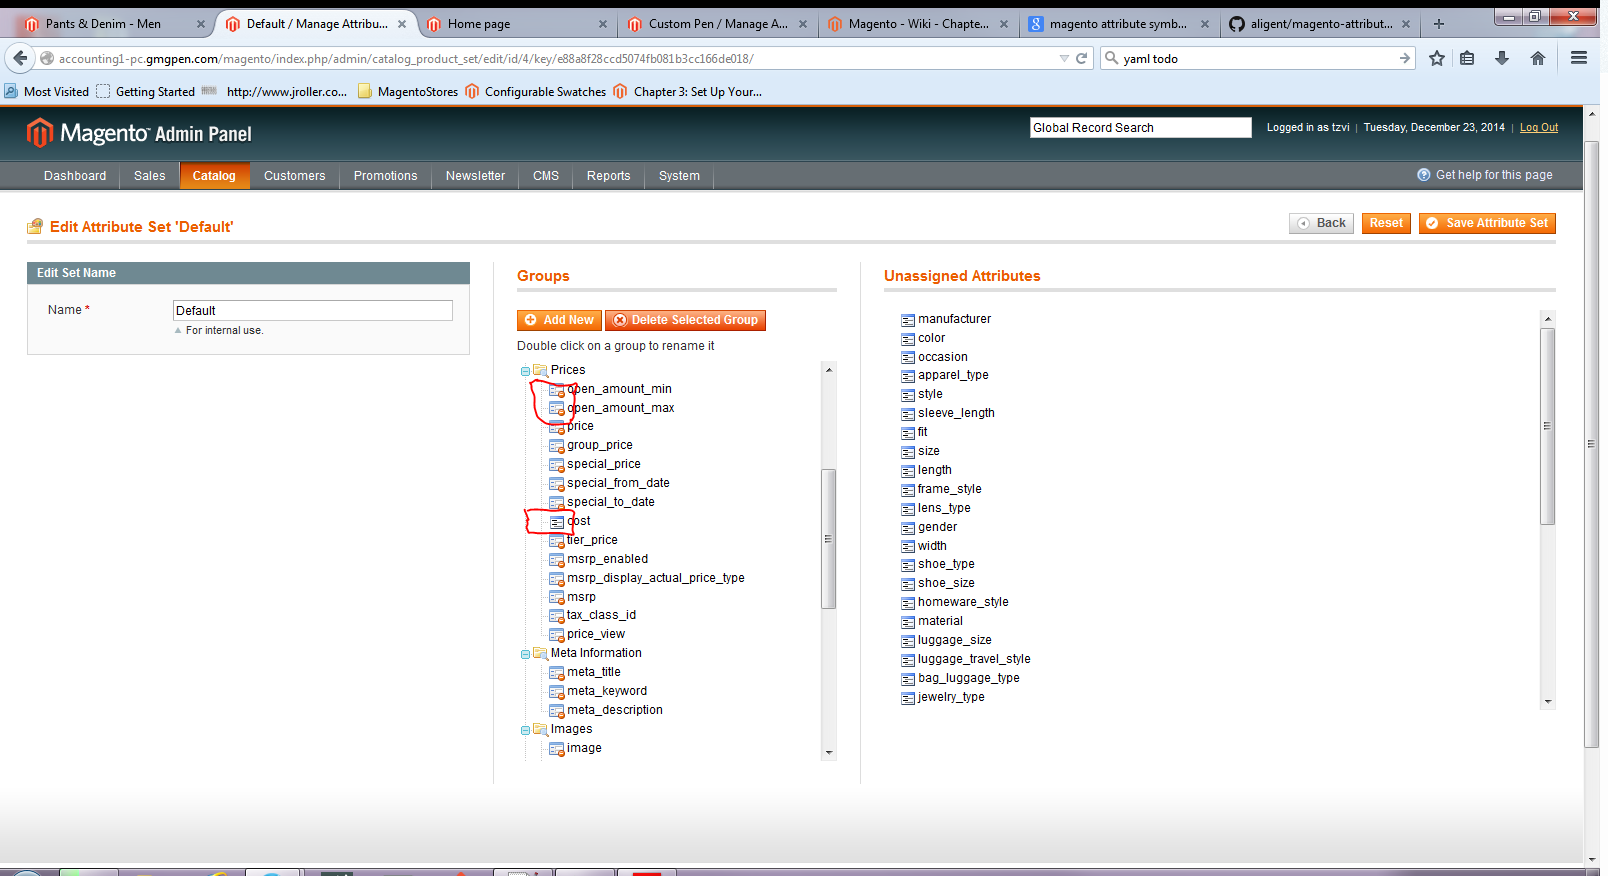
Task: Click Delete Selected Group button
Action: click(x=685, y=320)
